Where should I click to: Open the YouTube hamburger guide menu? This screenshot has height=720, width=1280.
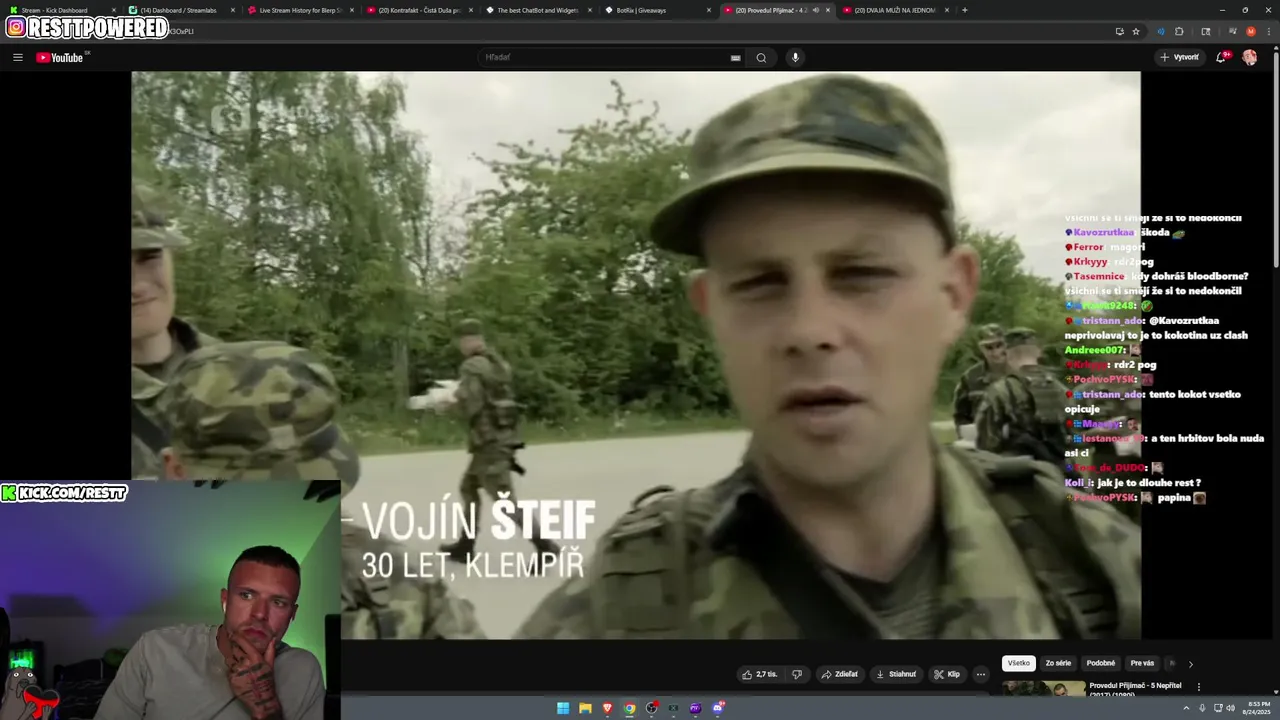pos(17,57)
